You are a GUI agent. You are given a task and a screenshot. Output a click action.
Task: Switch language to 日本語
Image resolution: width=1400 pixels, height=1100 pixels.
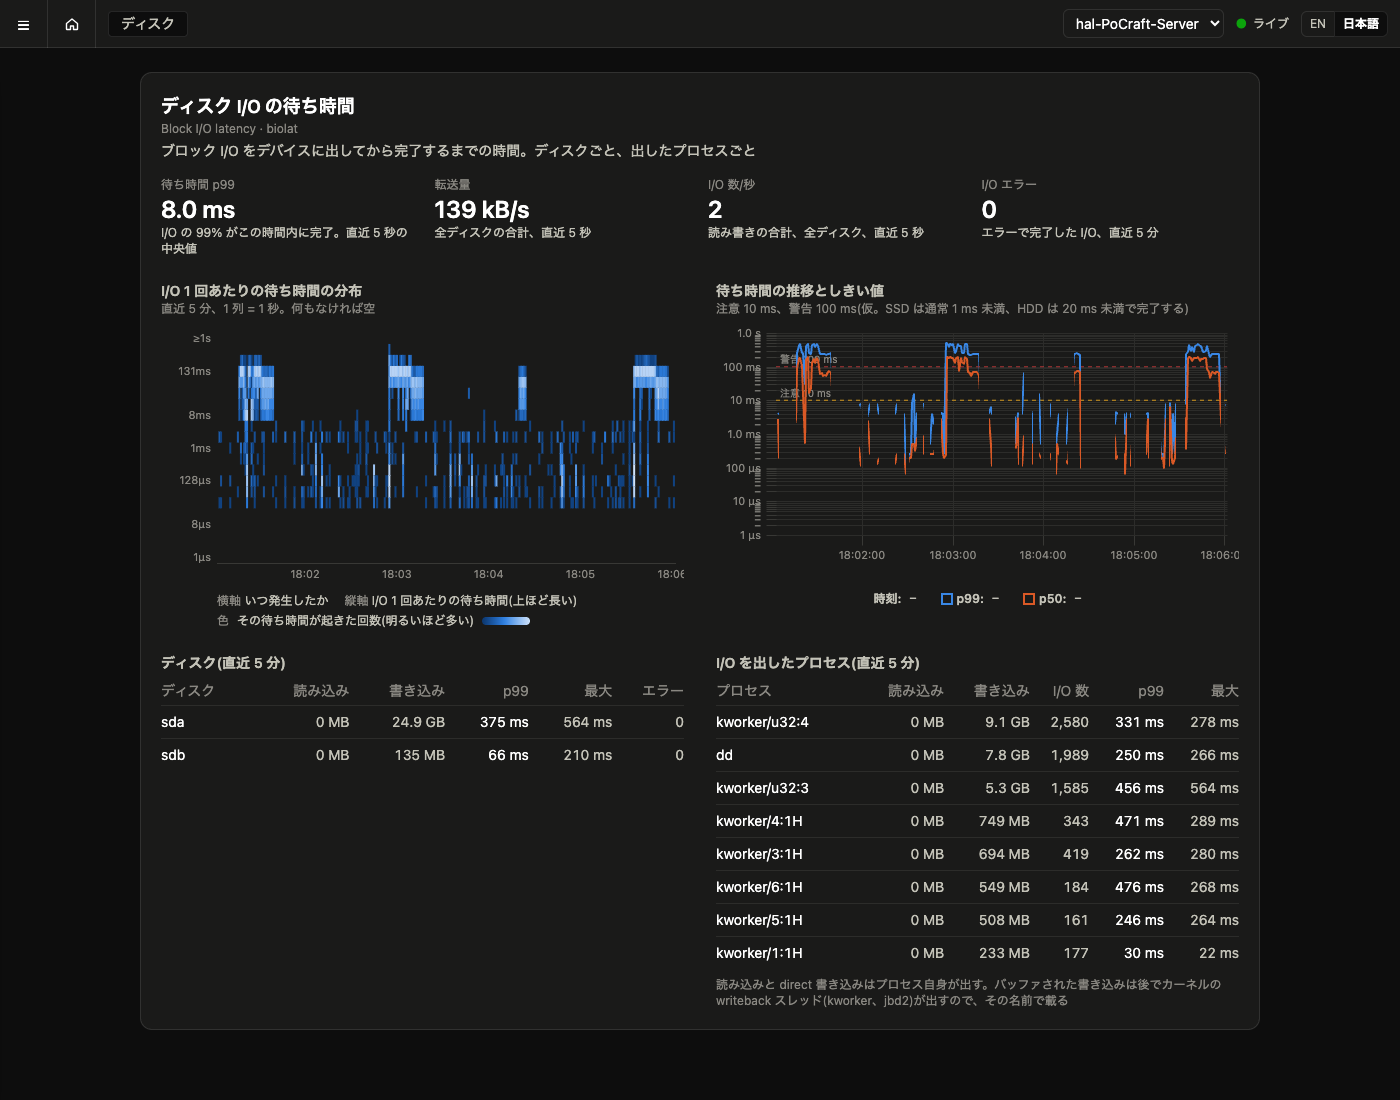[1360, 24]
